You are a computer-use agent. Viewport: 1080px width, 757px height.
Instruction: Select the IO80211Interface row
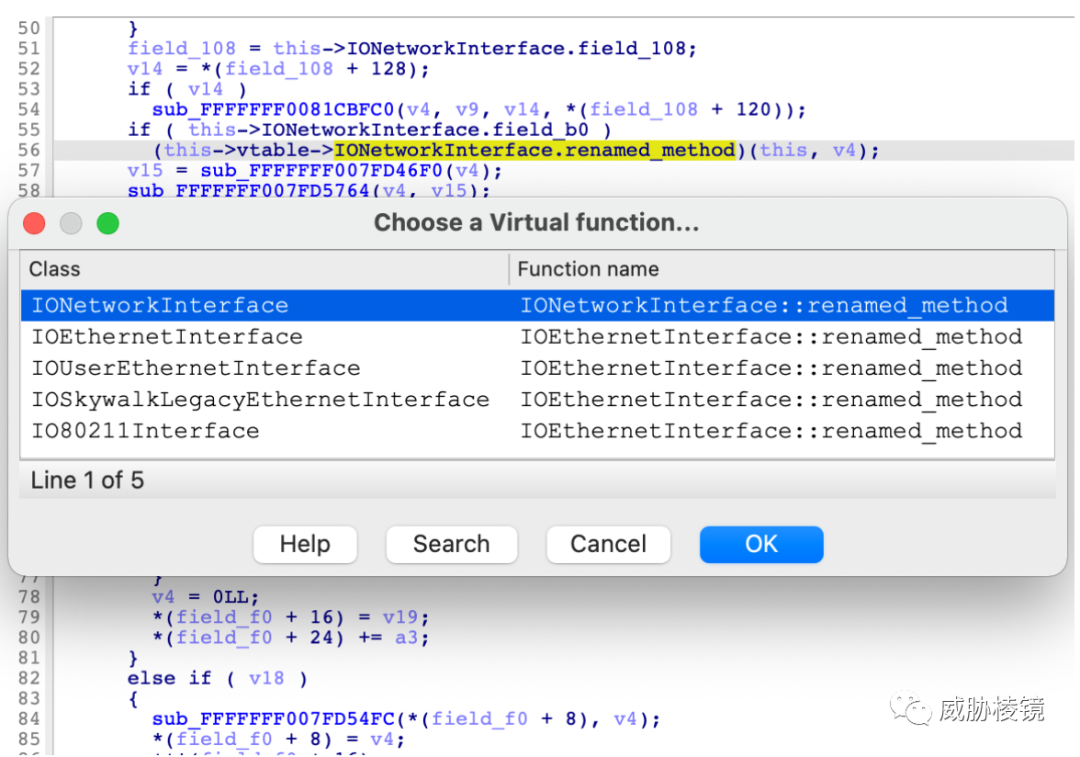[x=537, y=431]
